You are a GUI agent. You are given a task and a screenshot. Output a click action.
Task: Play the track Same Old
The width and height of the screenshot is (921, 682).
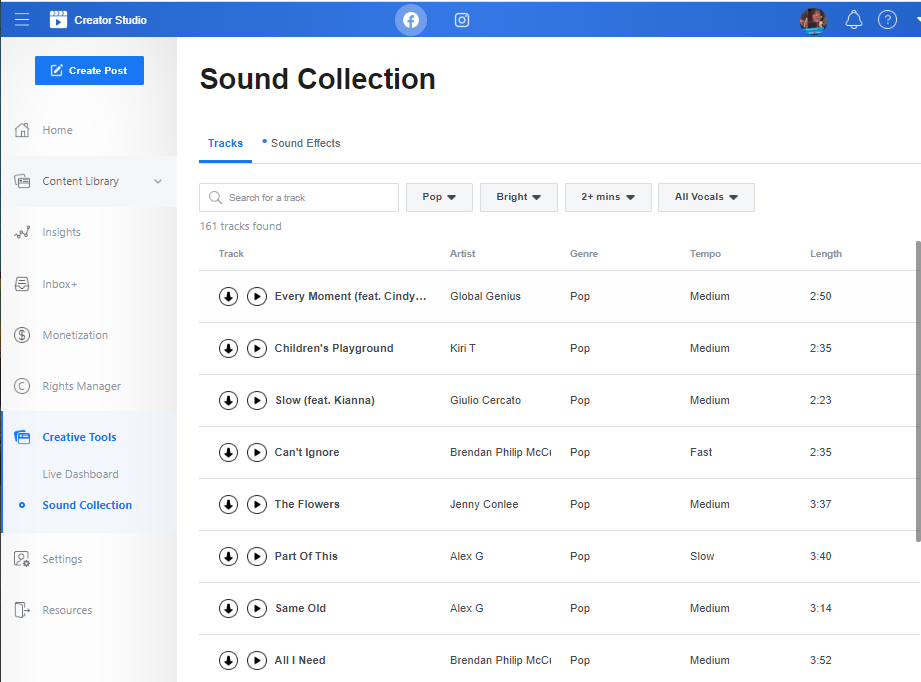[257, 609]
